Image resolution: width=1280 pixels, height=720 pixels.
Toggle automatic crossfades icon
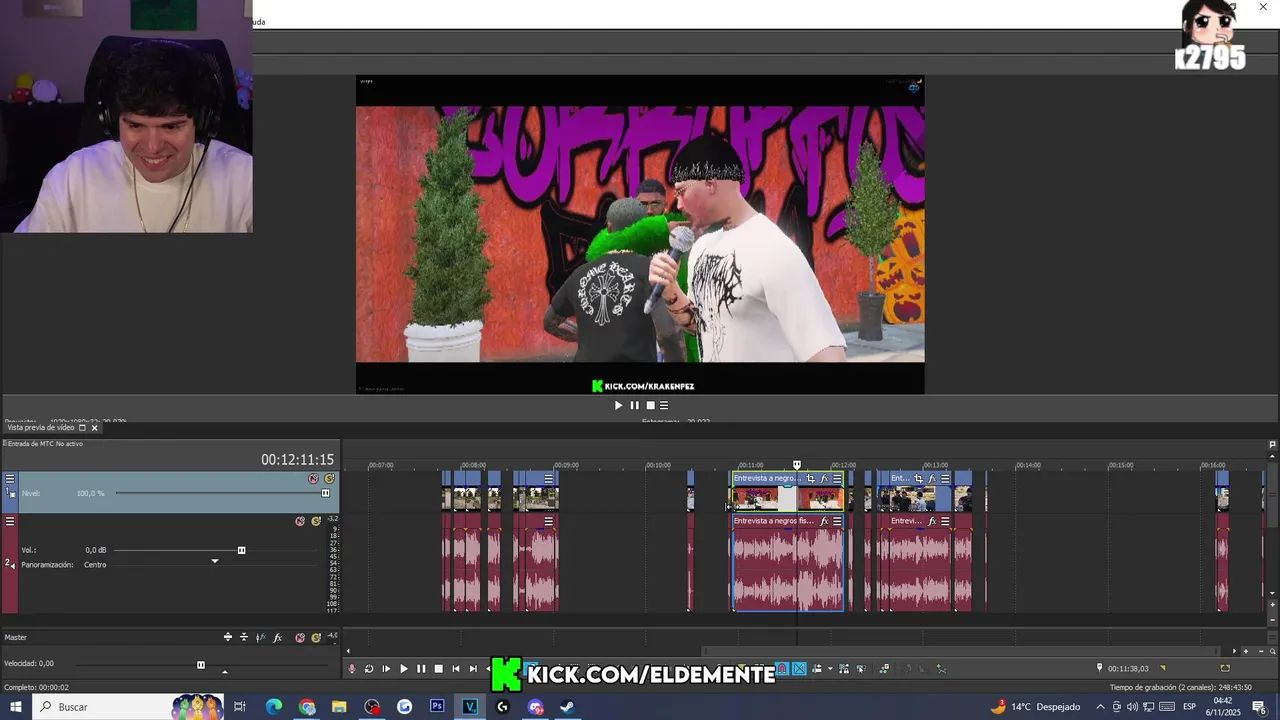click(x=799, y=669)
